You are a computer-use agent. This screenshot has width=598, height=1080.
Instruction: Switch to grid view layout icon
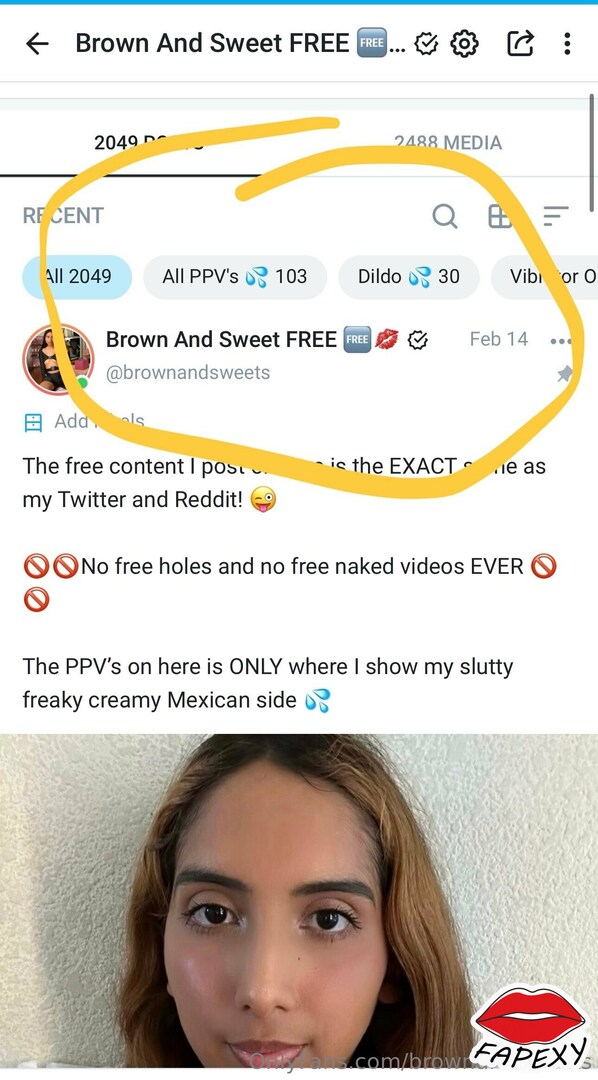499,216
